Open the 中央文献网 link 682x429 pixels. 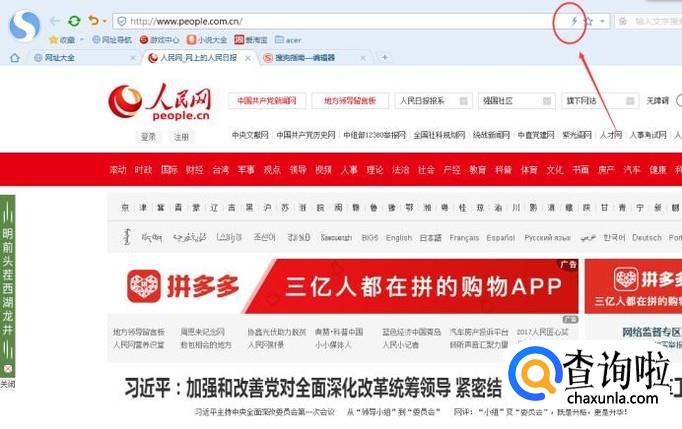click(250, 135)
